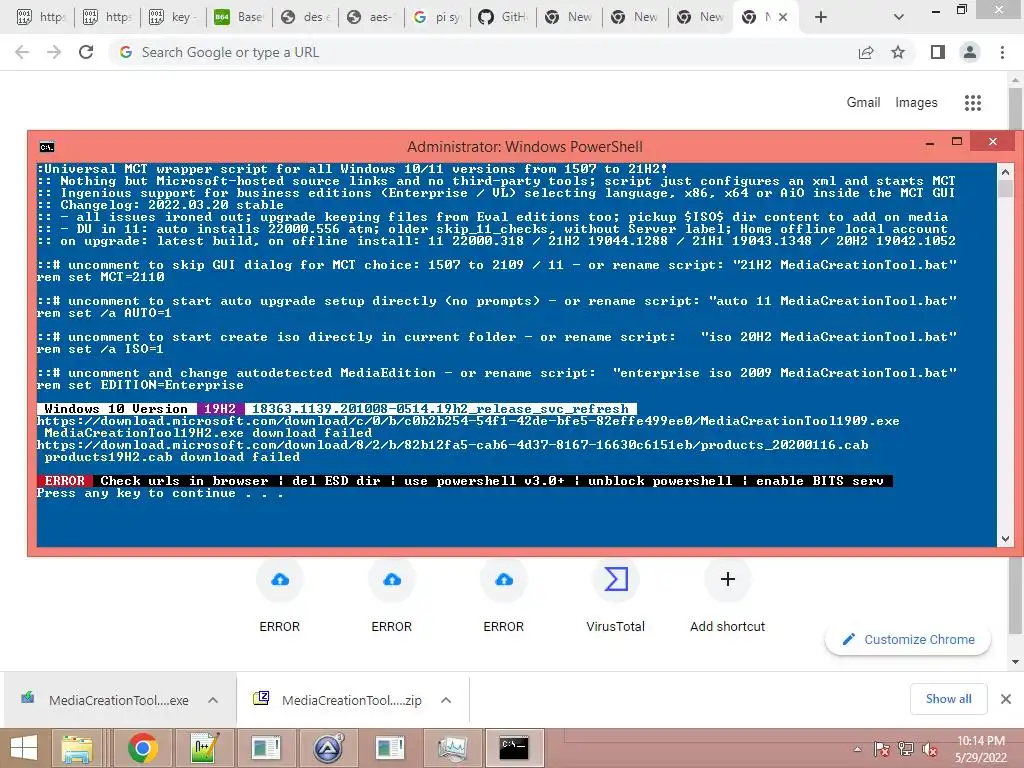Viewport: 1024px width, 768px height.
Task: Open Chrome profile avatar menu
Action: coord(970,52)
